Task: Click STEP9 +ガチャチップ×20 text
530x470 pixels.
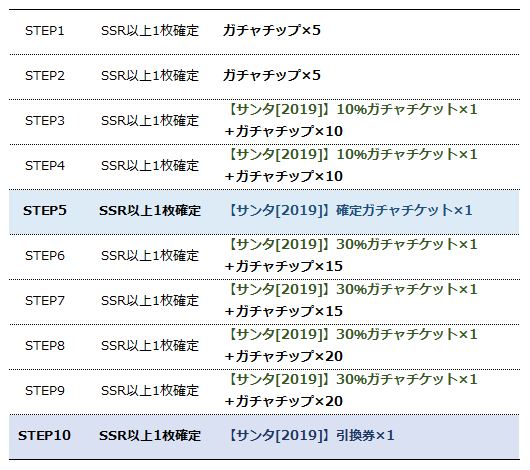Action: click(x=283, y=401)
